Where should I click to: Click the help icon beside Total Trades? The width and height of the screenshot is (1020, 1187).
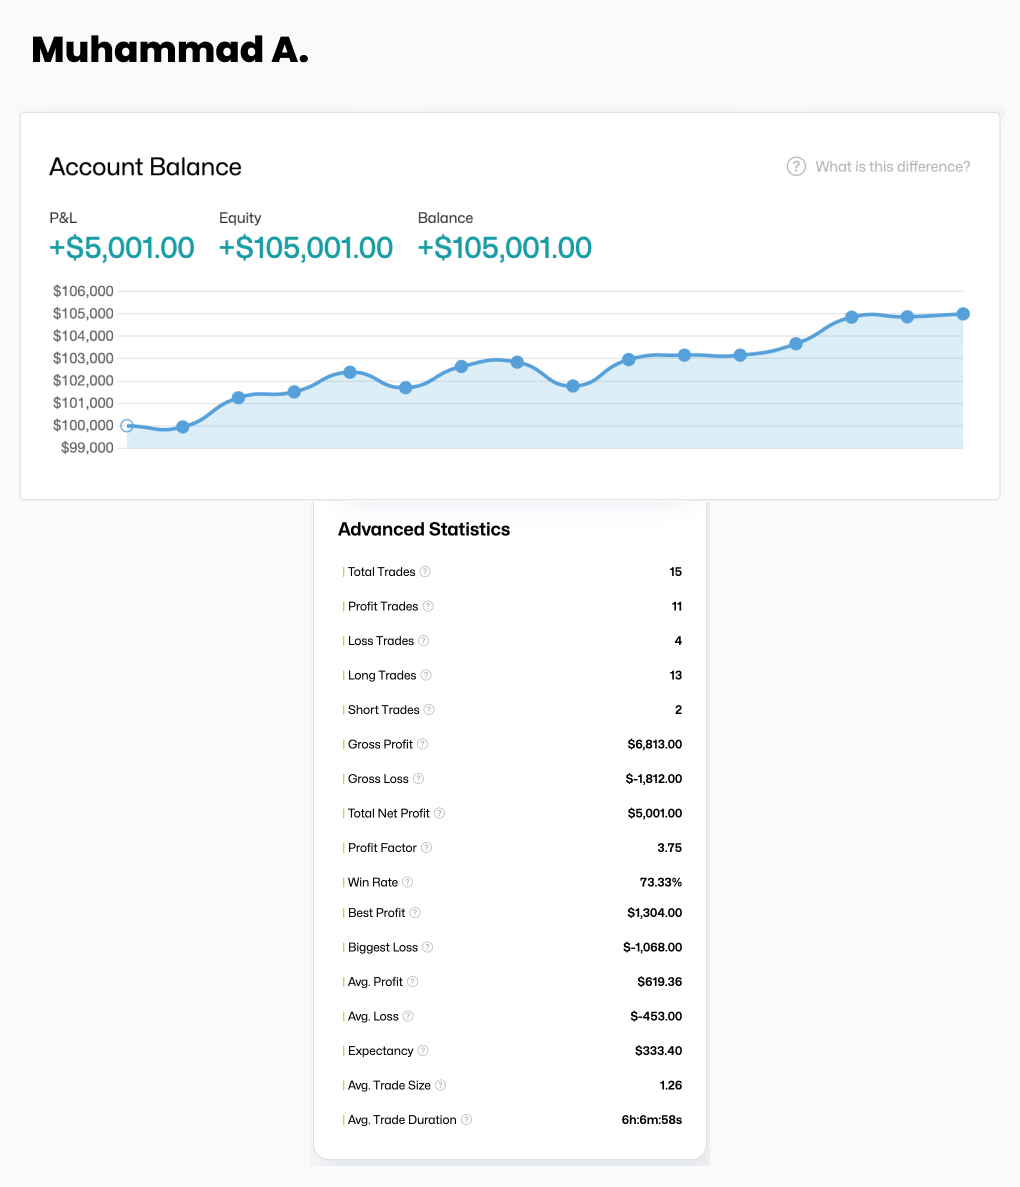pos(425,572)
